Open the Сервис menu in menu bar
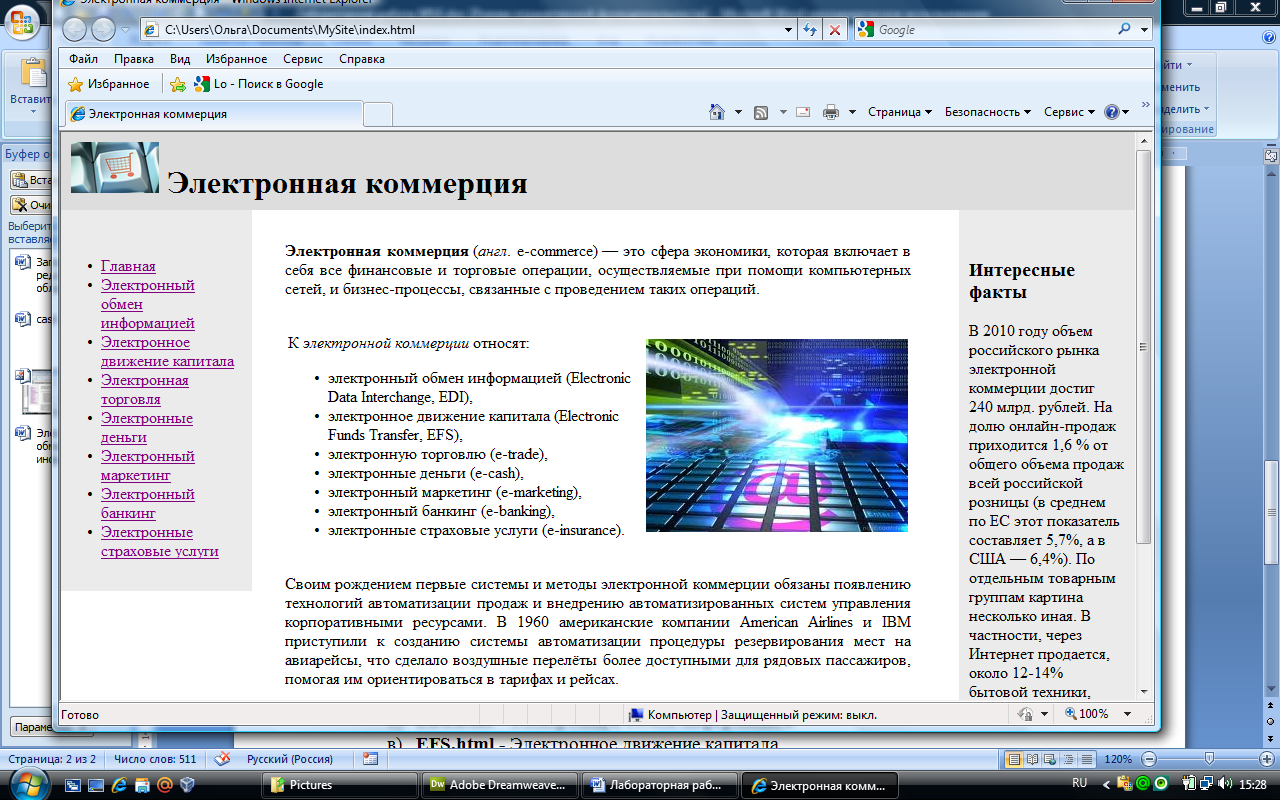This screenshot has height=800, width=1280. pos(303,59)
